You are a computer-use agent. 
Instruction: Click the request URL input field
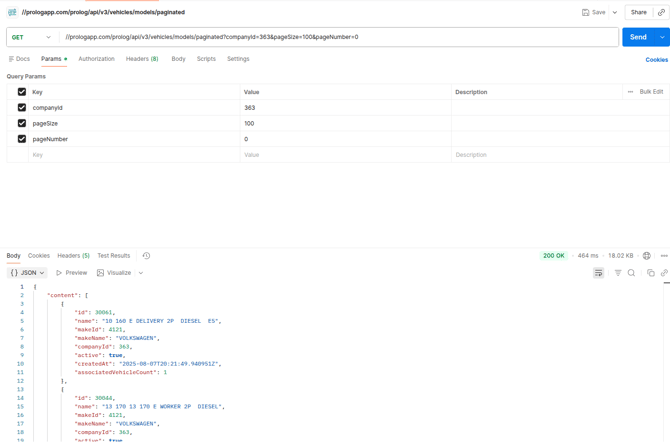(x=338, y=37)
